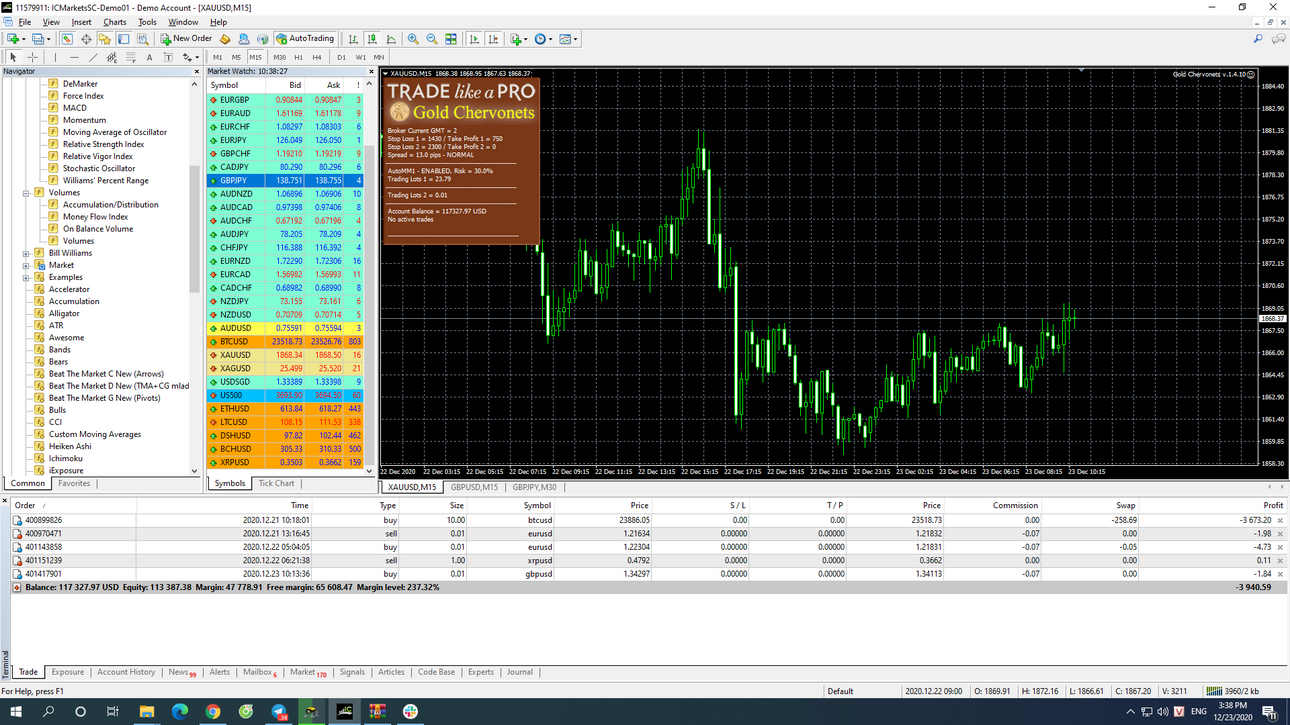Switch to Navigator Favorites tab
Viewport: 1290px width, 725px height.
(x=74, y=483)
